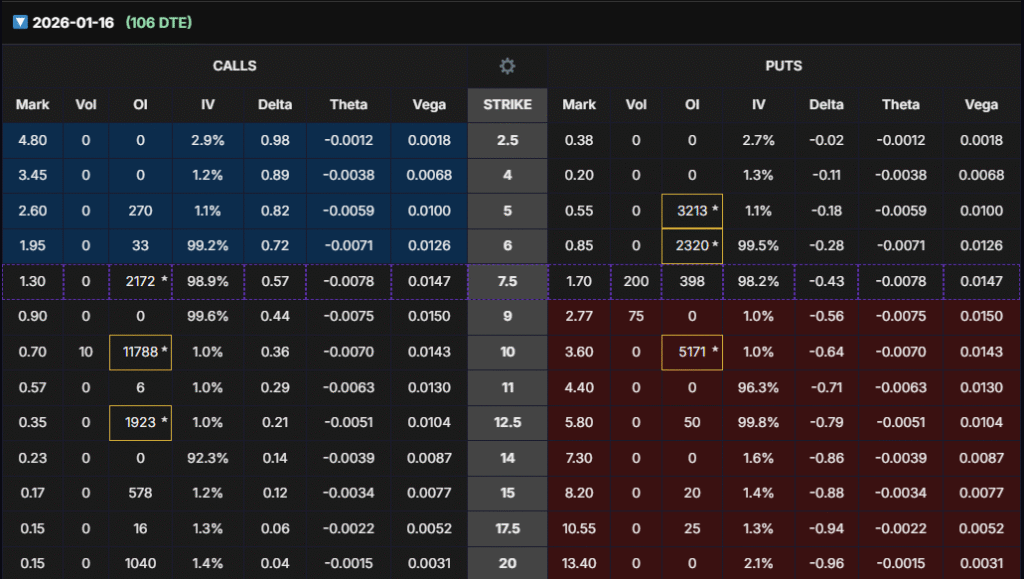Click the CALLS section header
Screen dimensions: 1024x579
point(234,66)
